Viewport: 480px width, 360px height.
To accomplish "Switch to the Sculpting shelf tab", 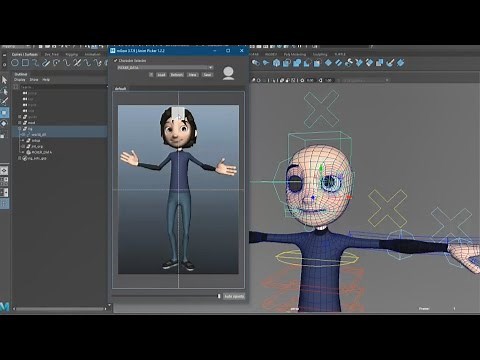I will 320,54.
